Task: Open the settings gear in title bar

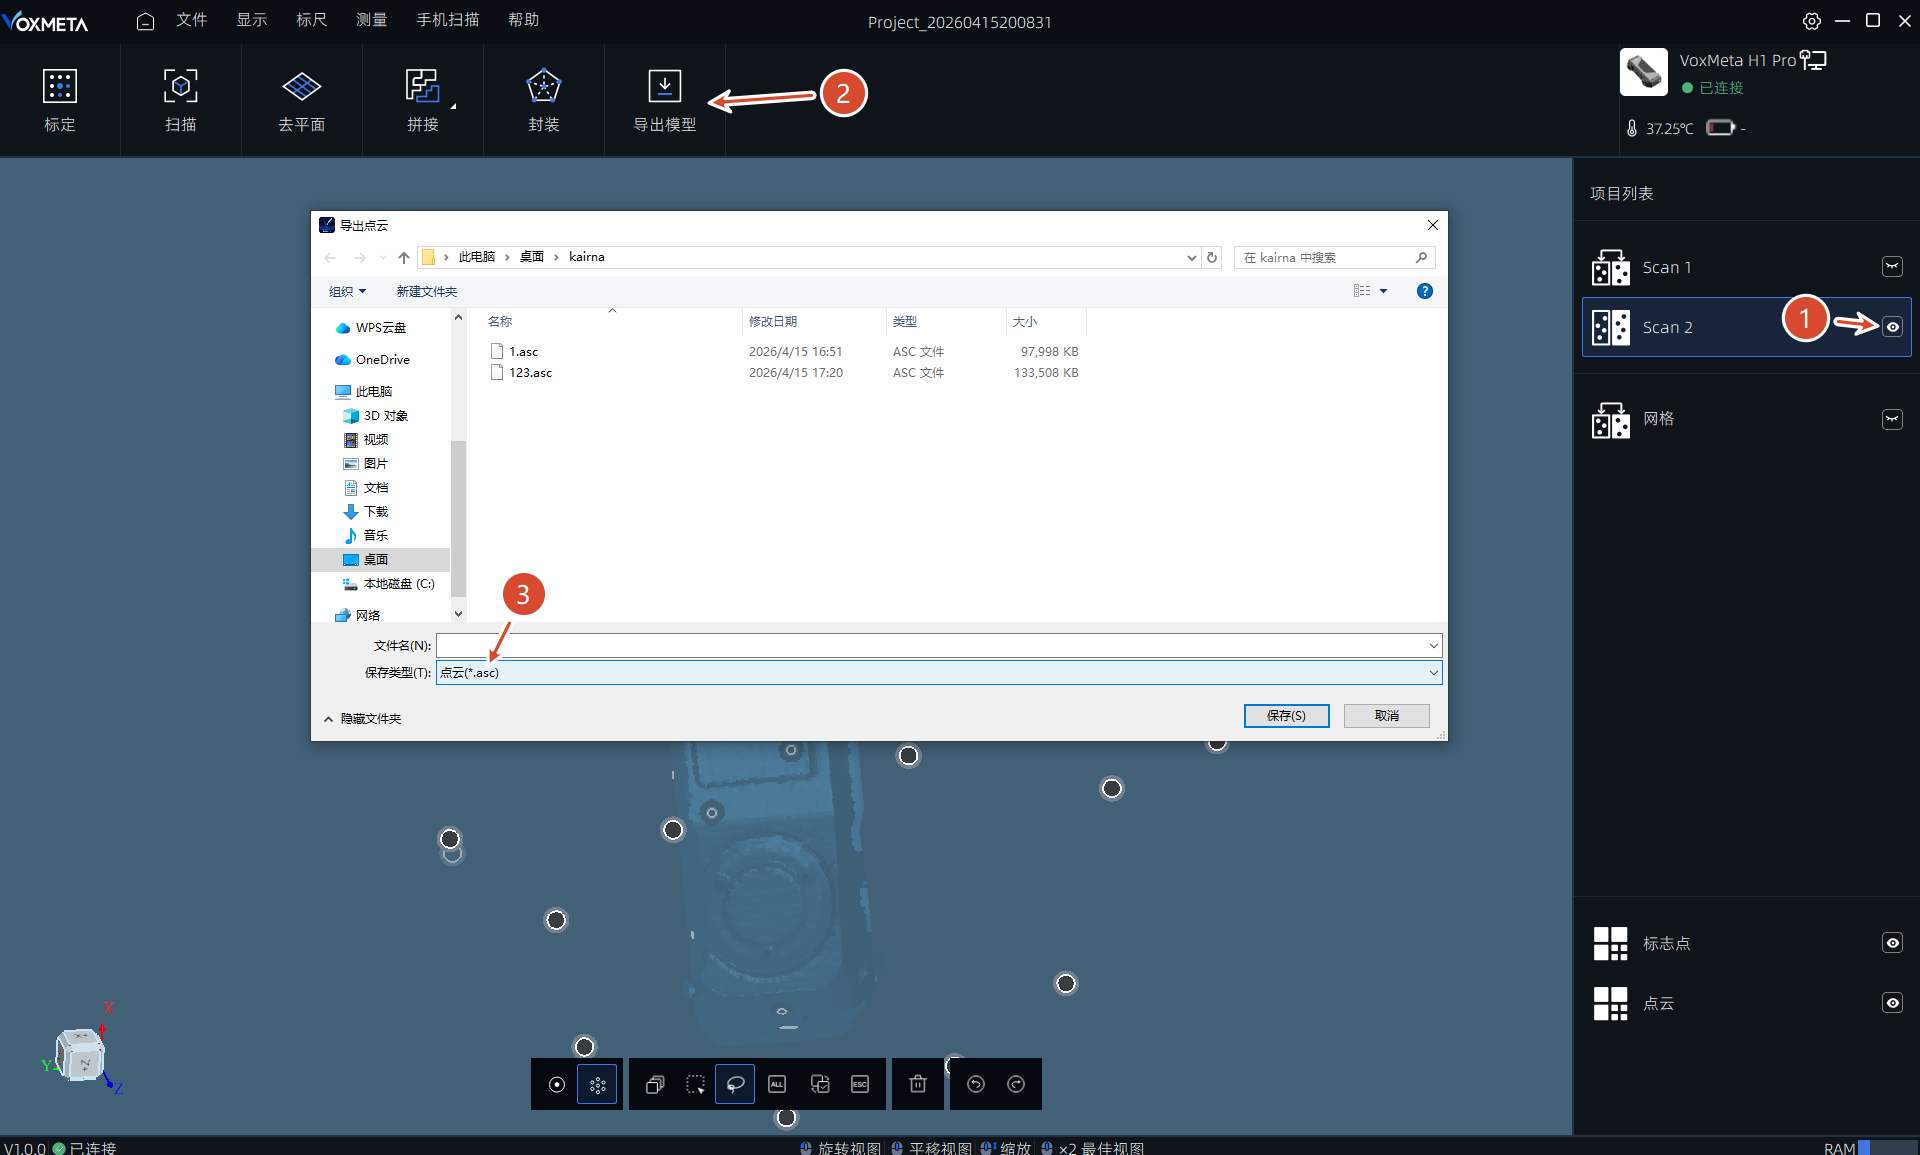Action: point(1811,21)
